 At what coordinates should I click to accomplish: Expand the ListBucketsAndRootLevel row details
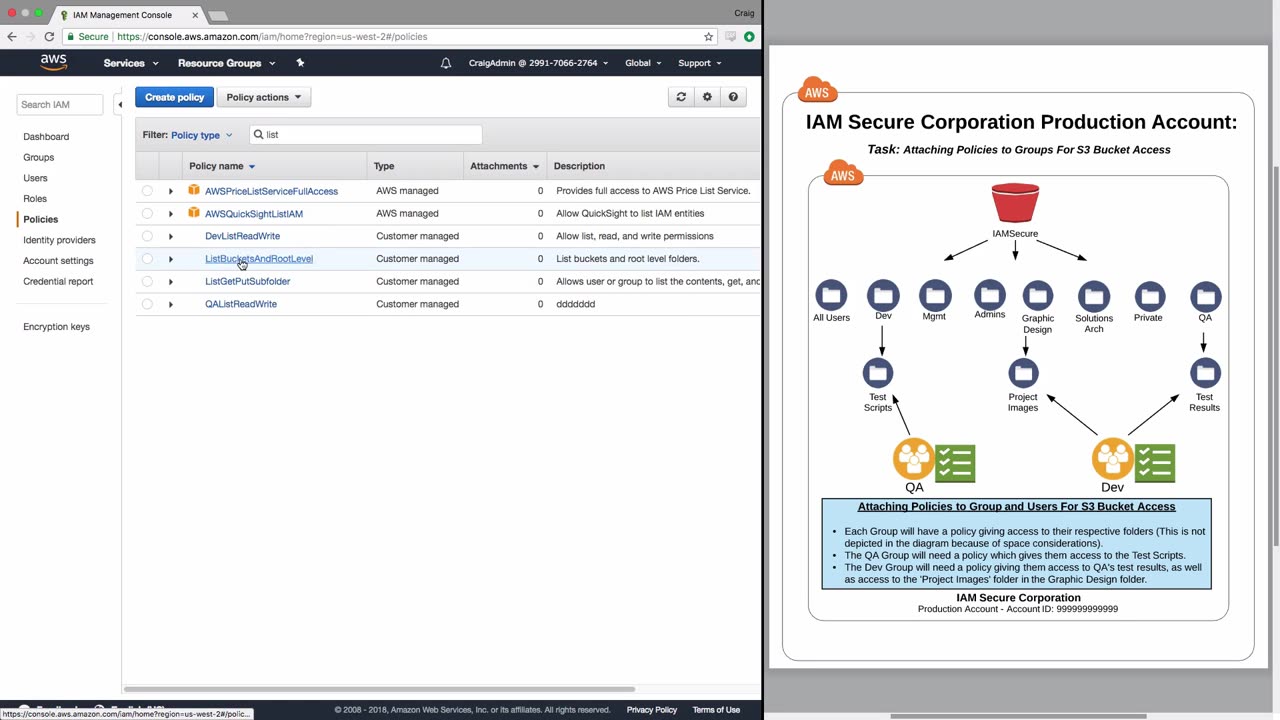171,259
